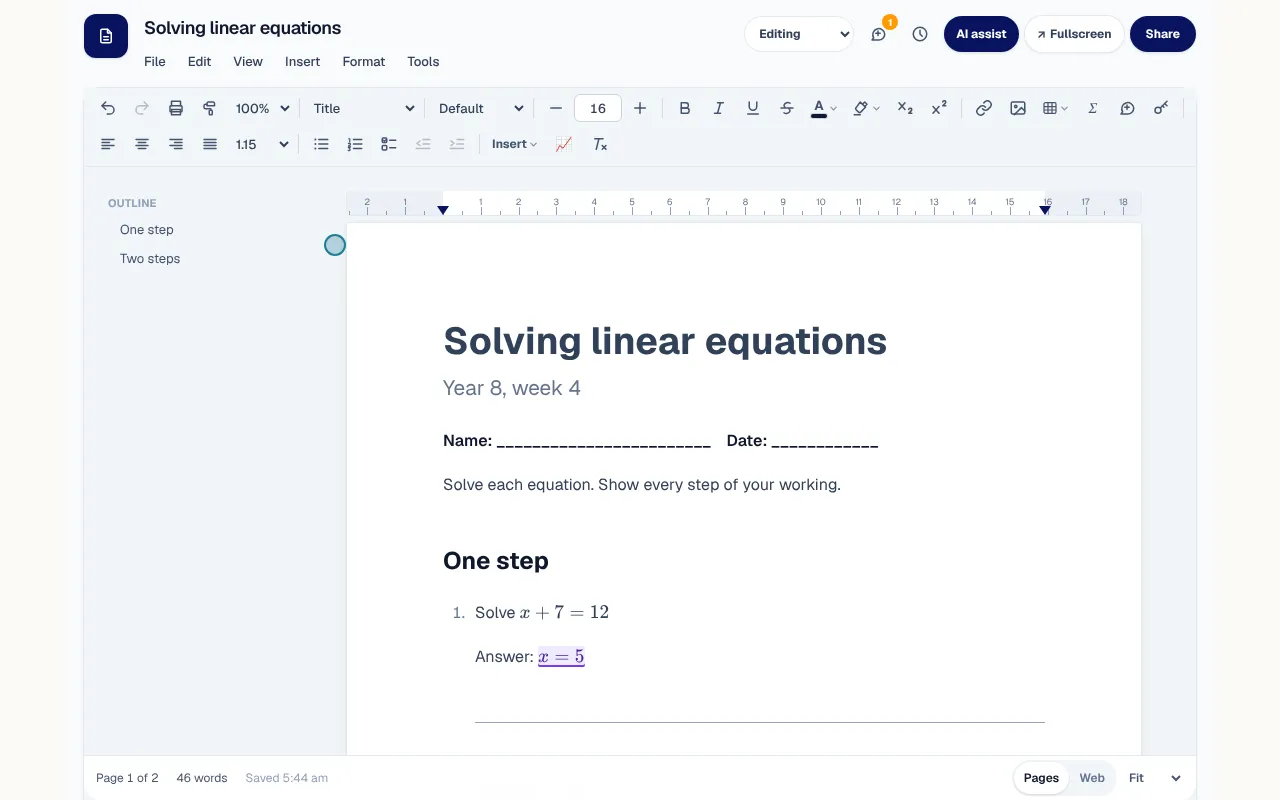Open comments panel with notification badge
This screenshot has height=800, width=1280.
tap(879, 34)
